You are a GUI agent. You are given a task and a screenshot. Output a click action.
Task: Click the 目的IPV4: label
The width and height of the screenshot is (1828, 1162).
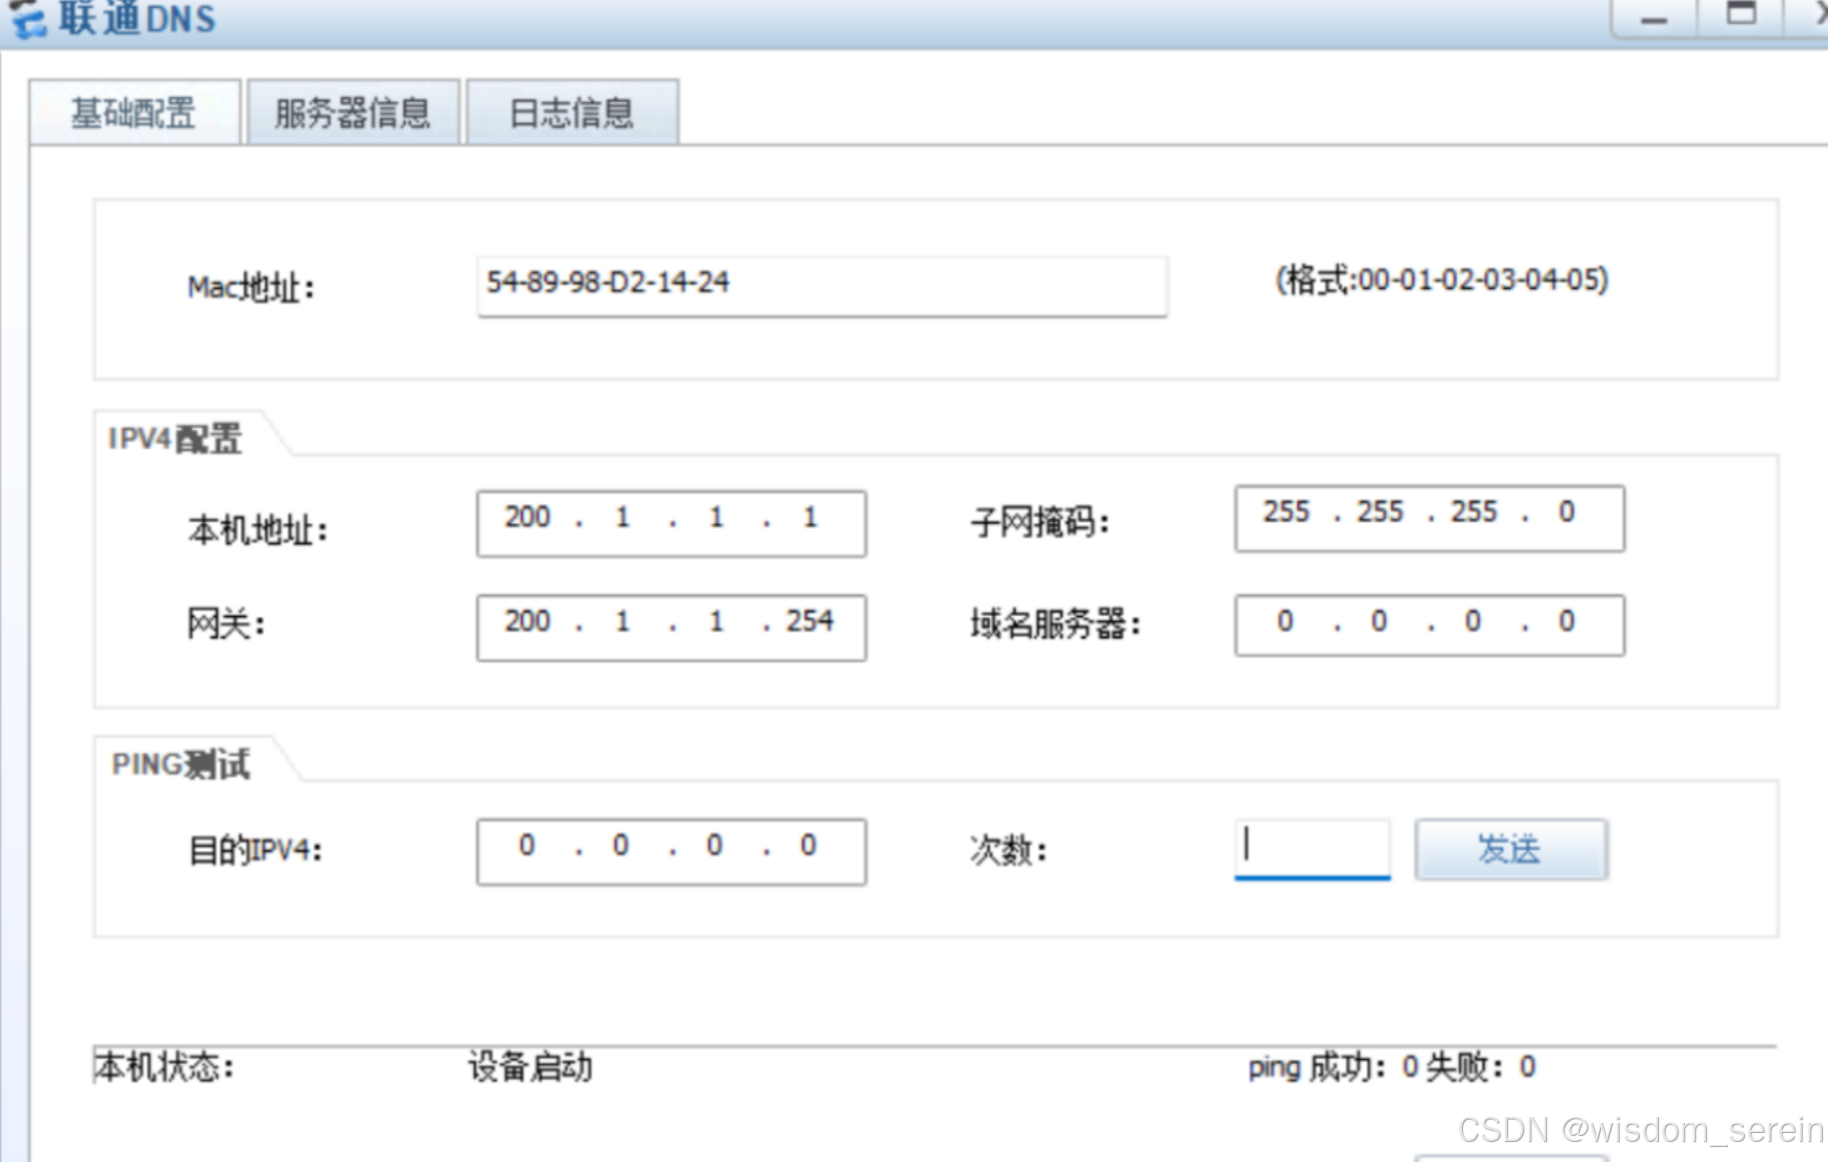(x=256, y=850)
